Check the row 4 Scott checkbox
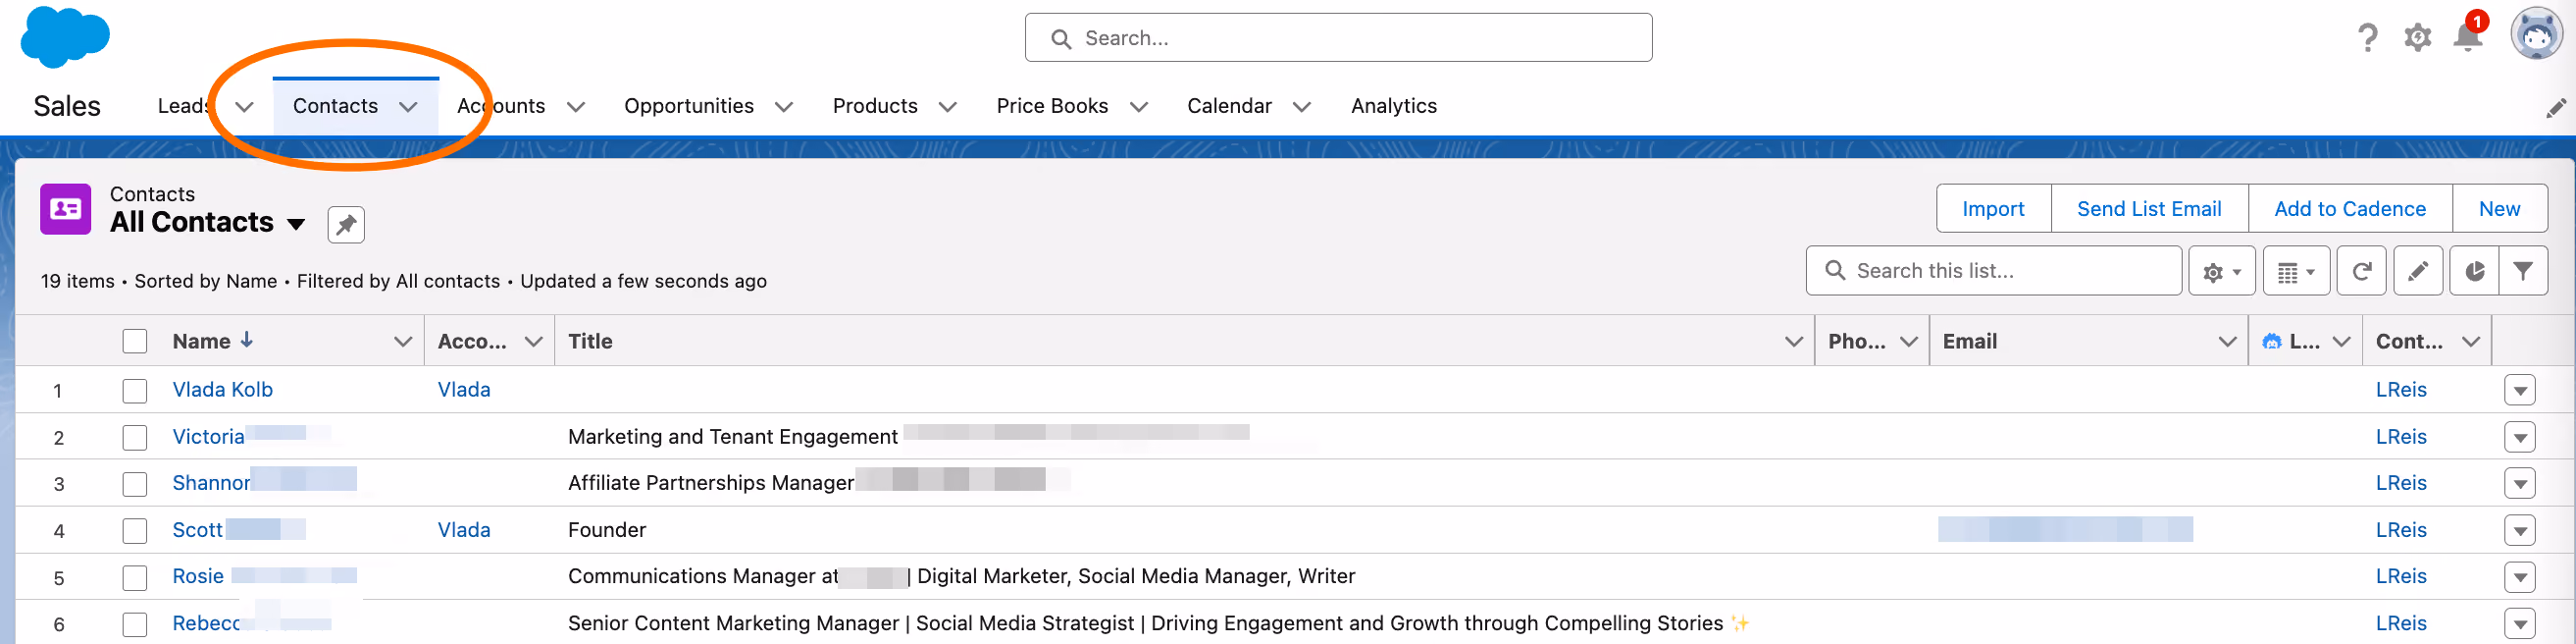The width and height of the screenshot is (2576, 644). click(135, 530)
